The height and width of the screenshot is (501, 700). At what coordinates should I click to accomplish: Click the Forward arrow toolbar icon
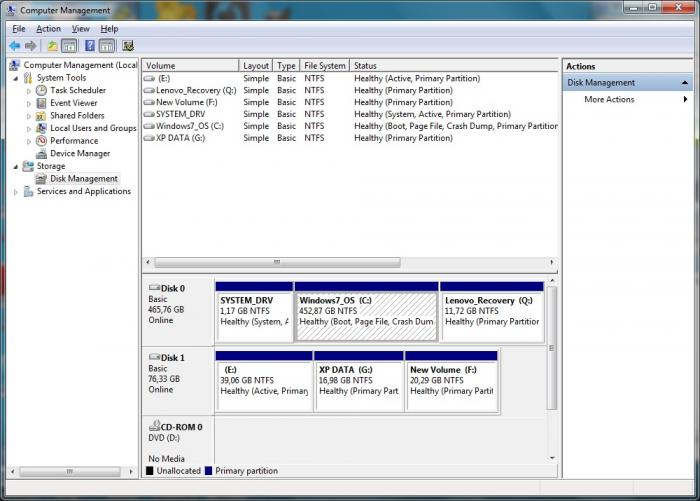pos(30,46)
